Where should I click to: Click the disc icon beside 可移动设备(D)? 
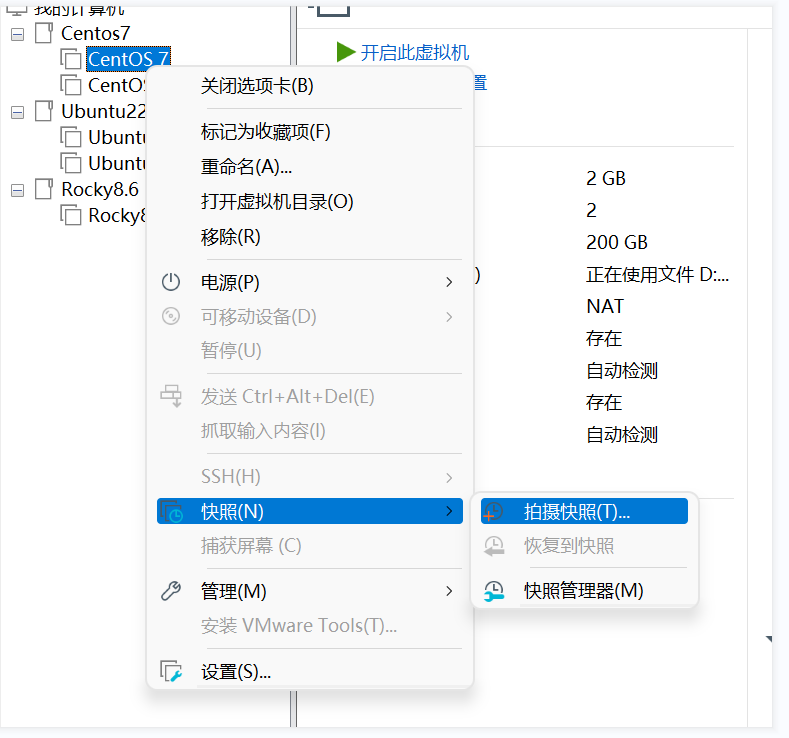[171, 316]
